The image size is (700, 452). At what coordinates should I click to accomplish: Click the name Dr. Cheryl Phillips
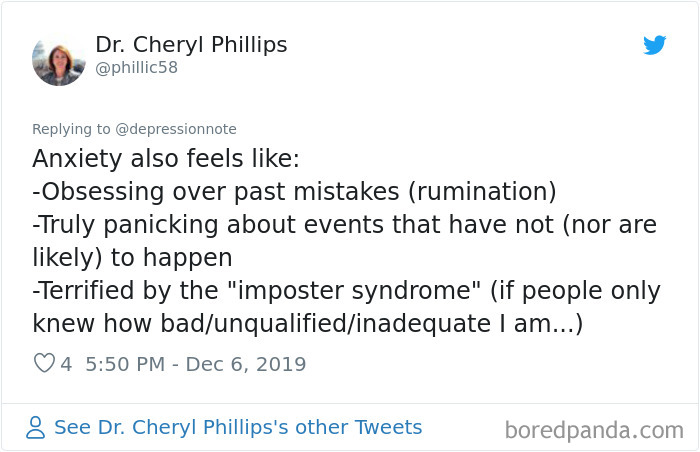pos(191,45)
